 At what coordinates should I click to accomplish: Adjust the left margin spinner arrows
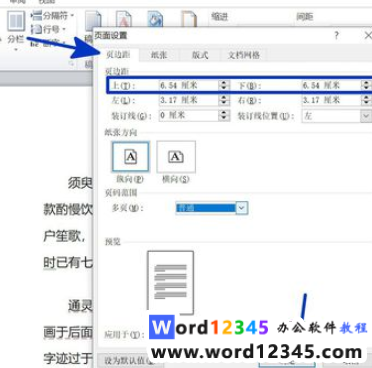(224, 100)
